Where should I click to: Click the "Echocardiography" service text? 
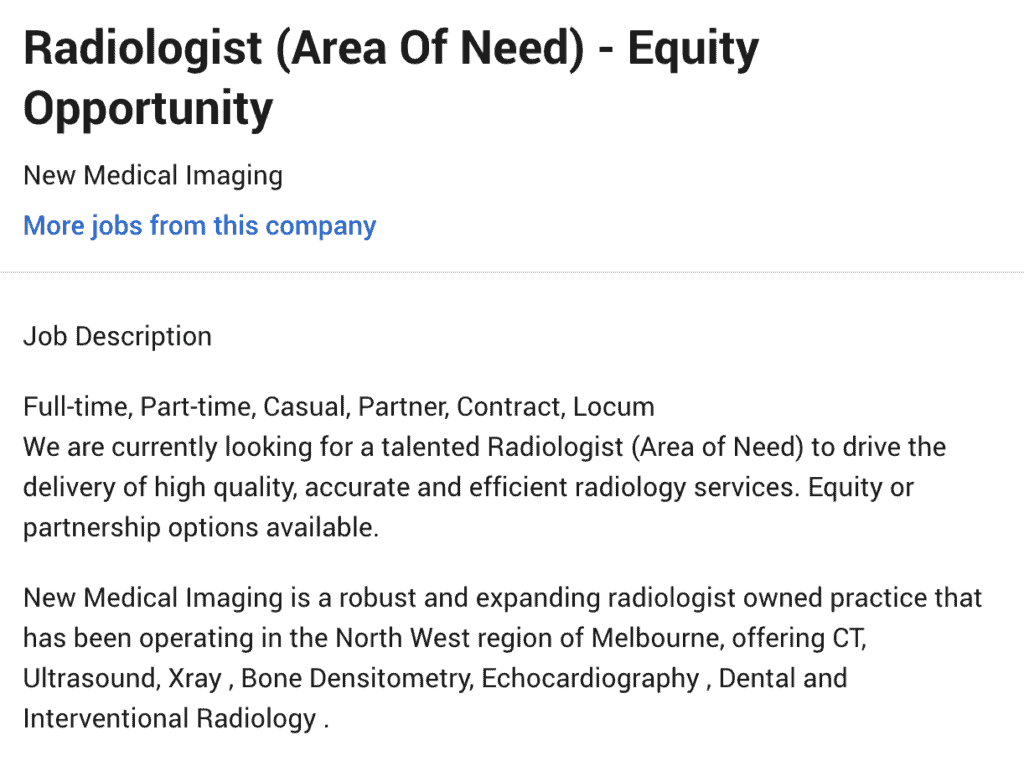590,678
